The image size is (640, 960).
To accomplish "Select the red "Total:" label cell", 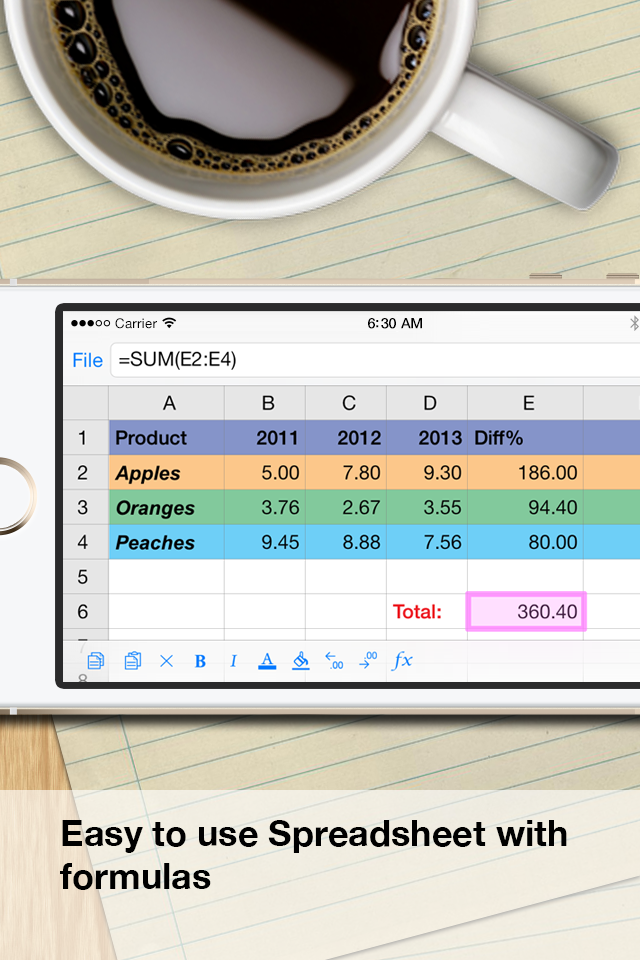I will tap(427, 612).
